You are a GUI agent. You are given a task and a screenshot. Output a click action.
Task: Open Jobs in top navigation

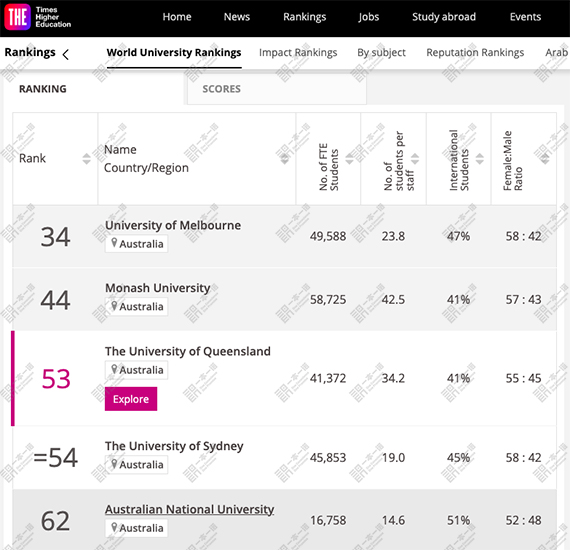pos(369,17)
